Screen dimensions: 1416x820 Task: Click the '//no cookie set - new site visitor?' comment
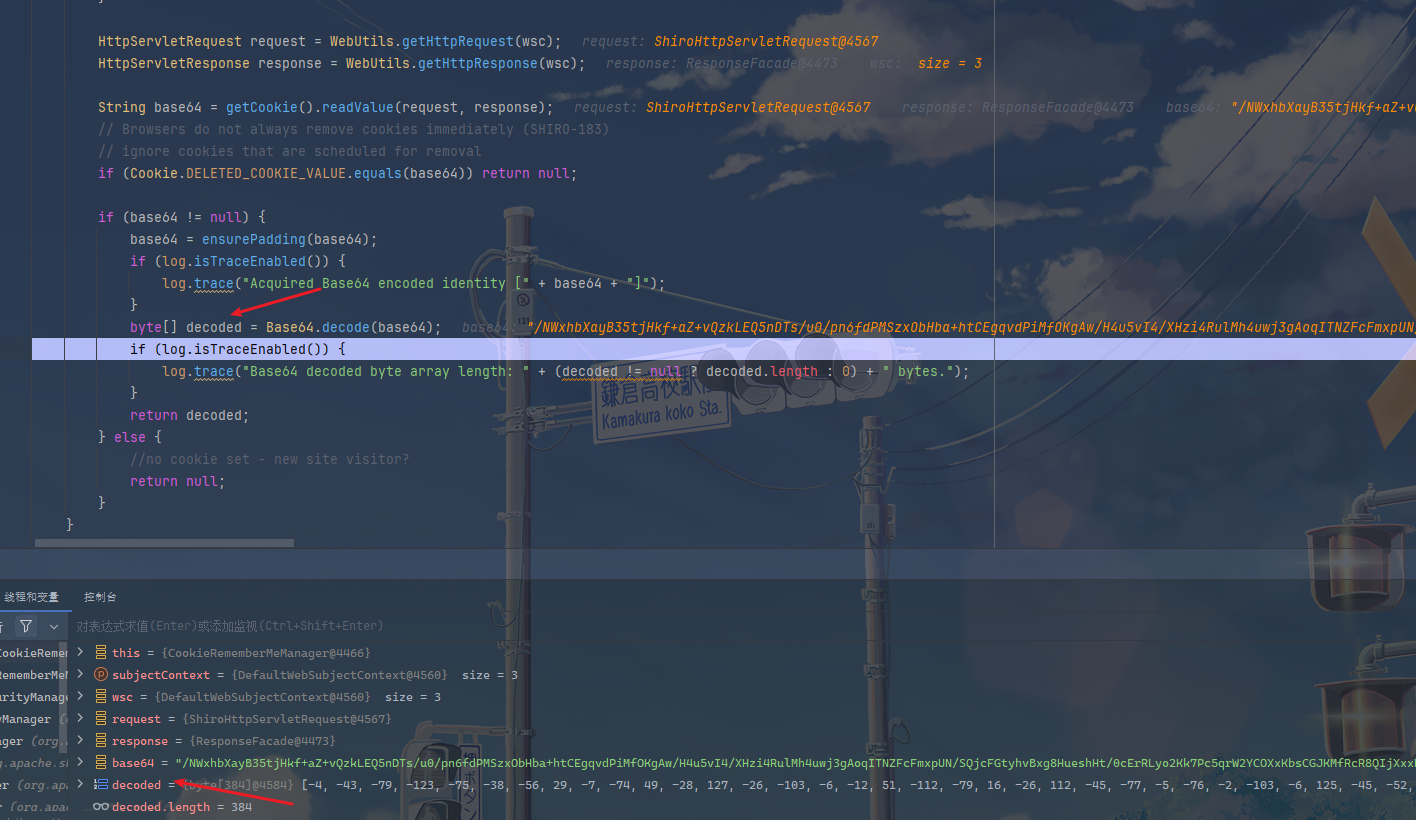point(270,459)
